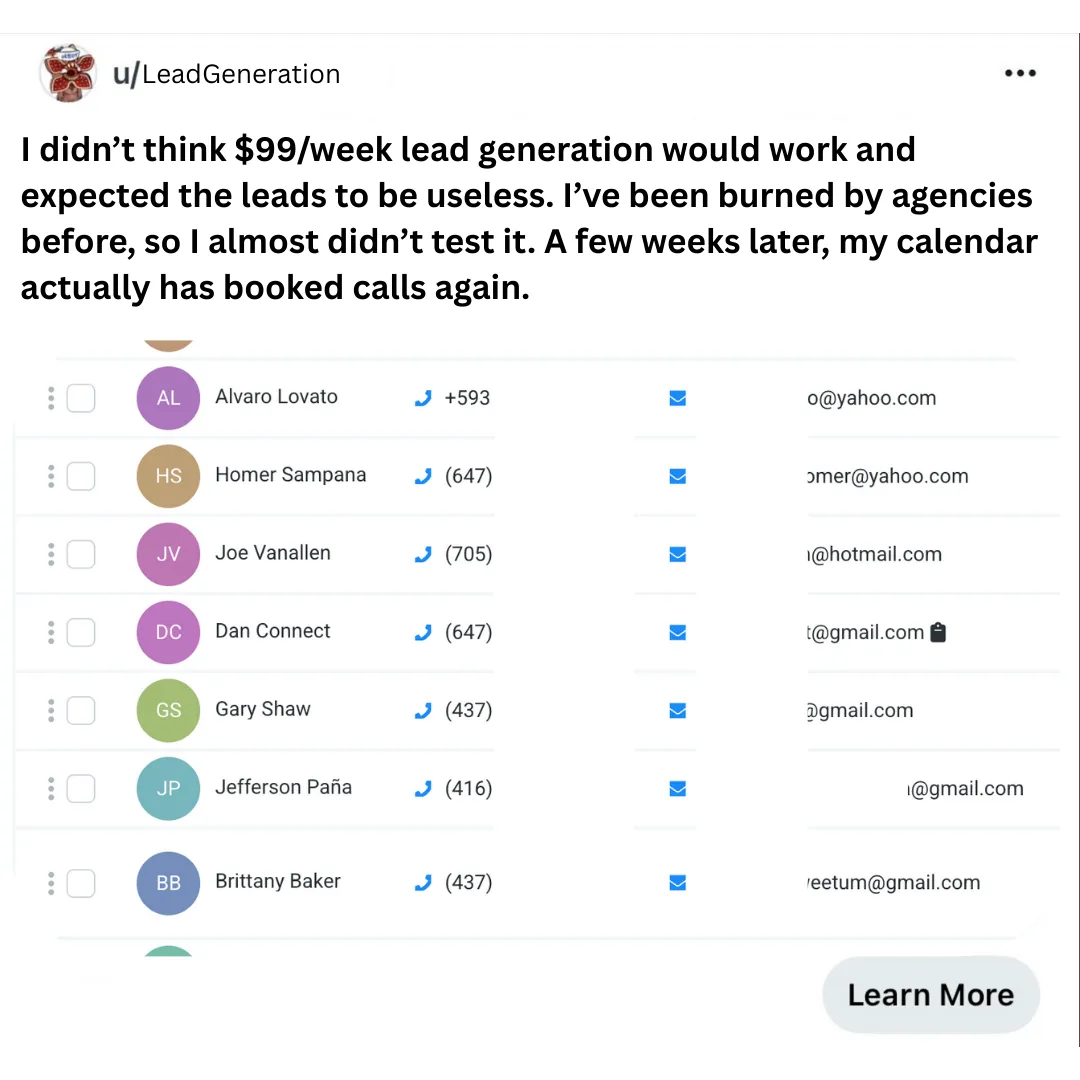Click the phone icon for Gary Shaw
This screenshot has height=1080, width=1080.
tap(422, 711)
